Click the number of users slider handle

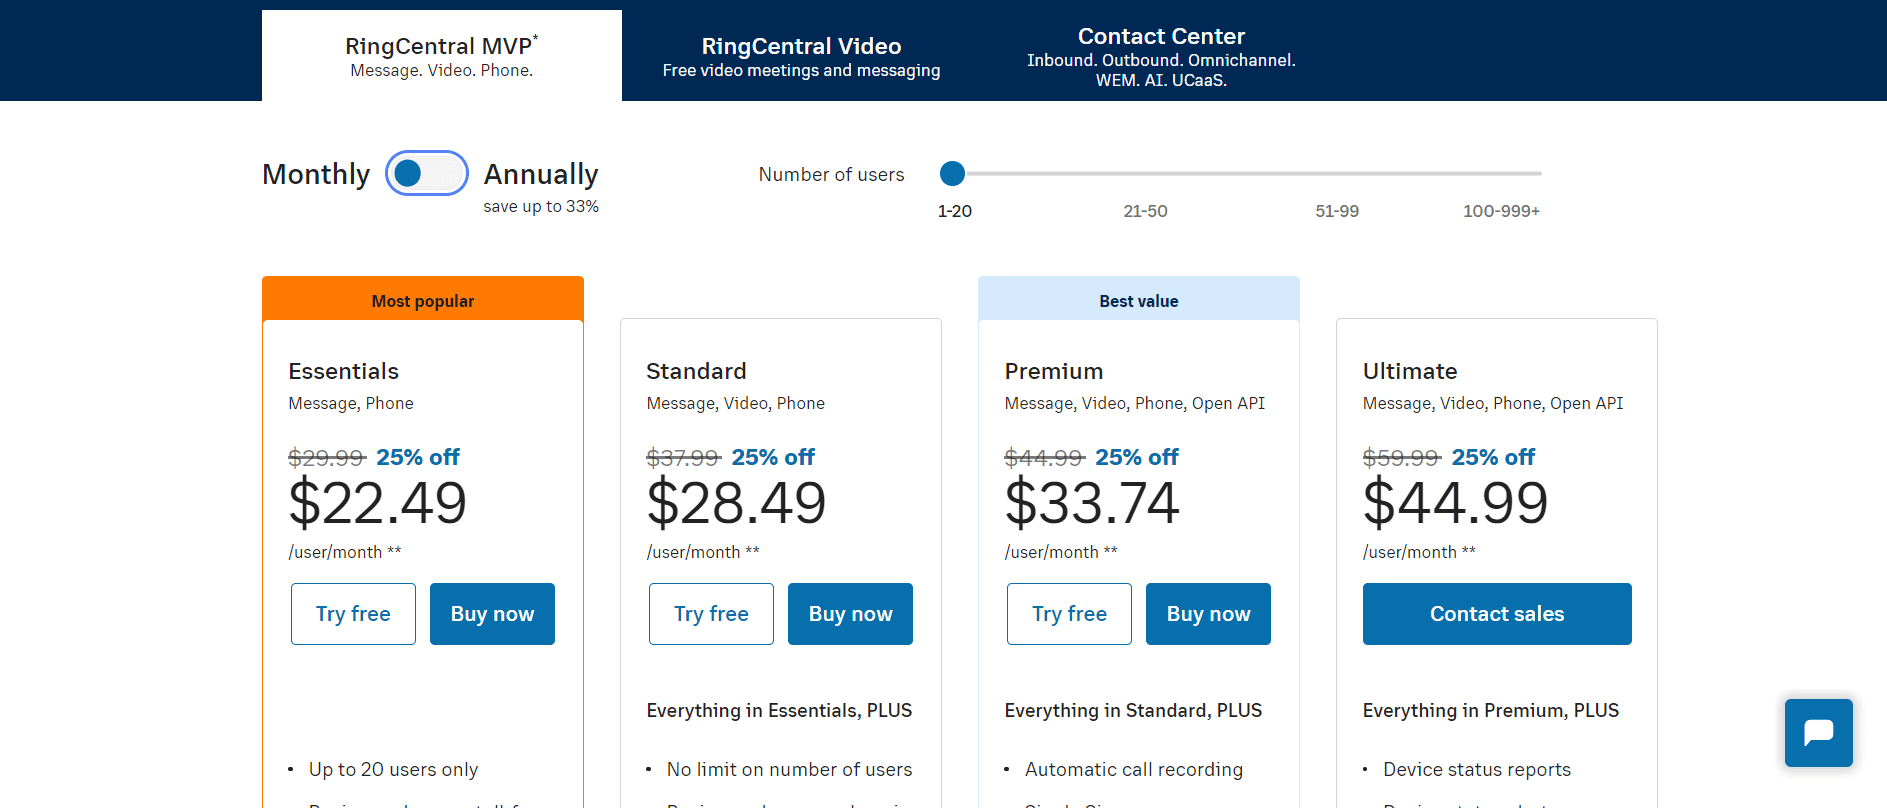[952, 173]
